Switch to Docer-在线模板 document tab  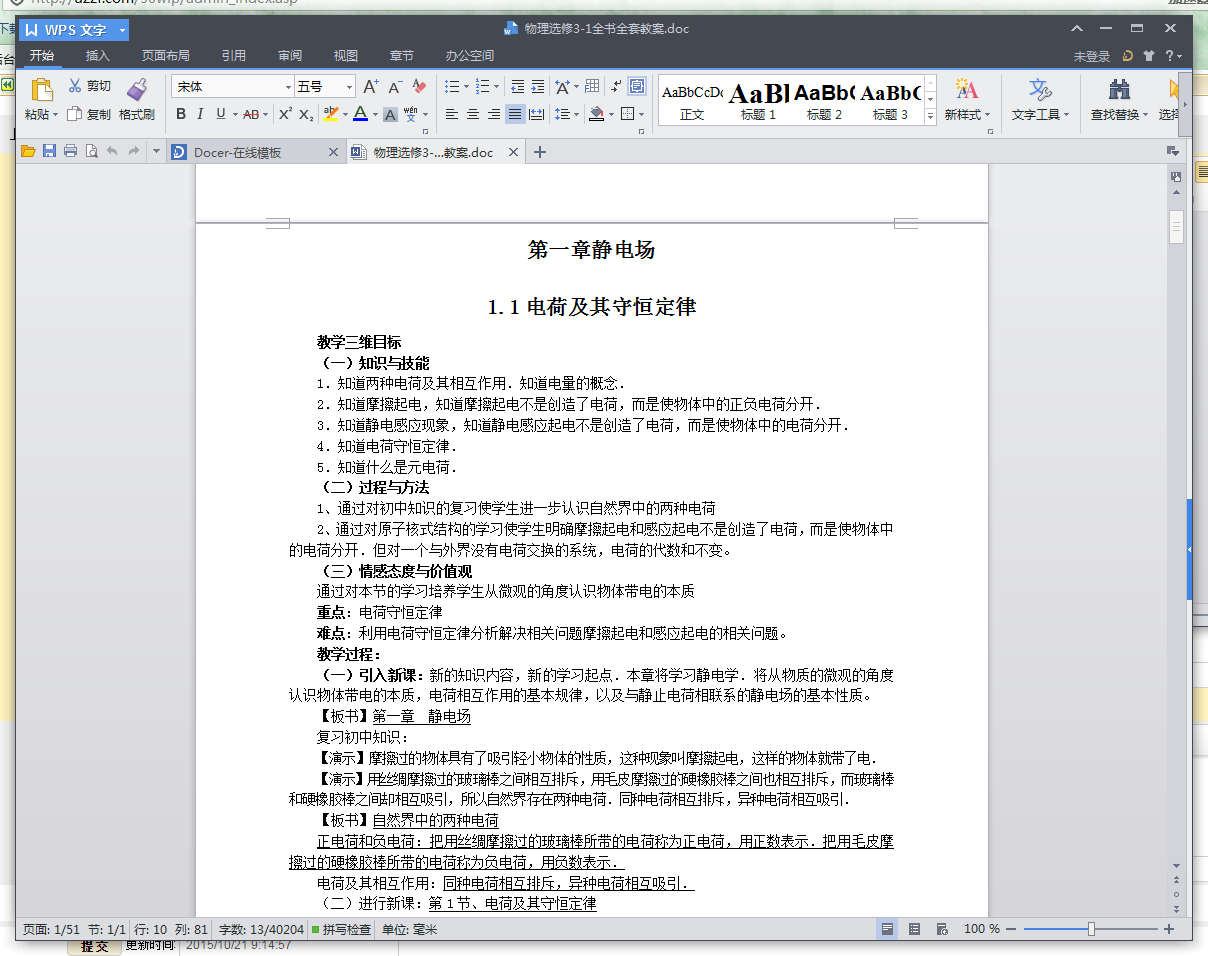(x=256, y=152)
